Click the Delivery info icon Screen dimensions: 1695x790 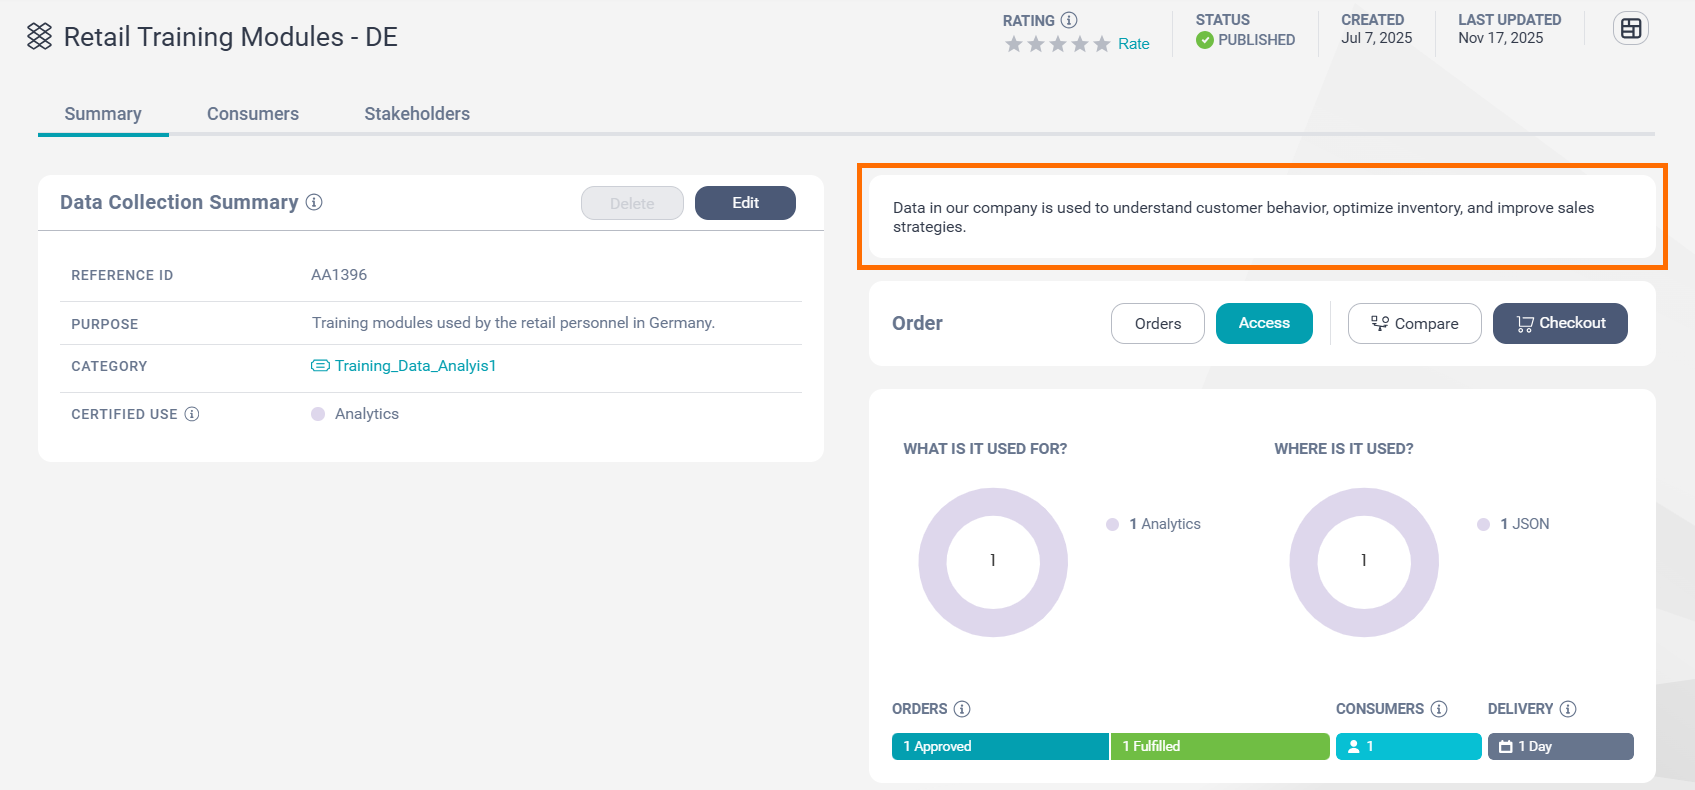click(1568, 709)
